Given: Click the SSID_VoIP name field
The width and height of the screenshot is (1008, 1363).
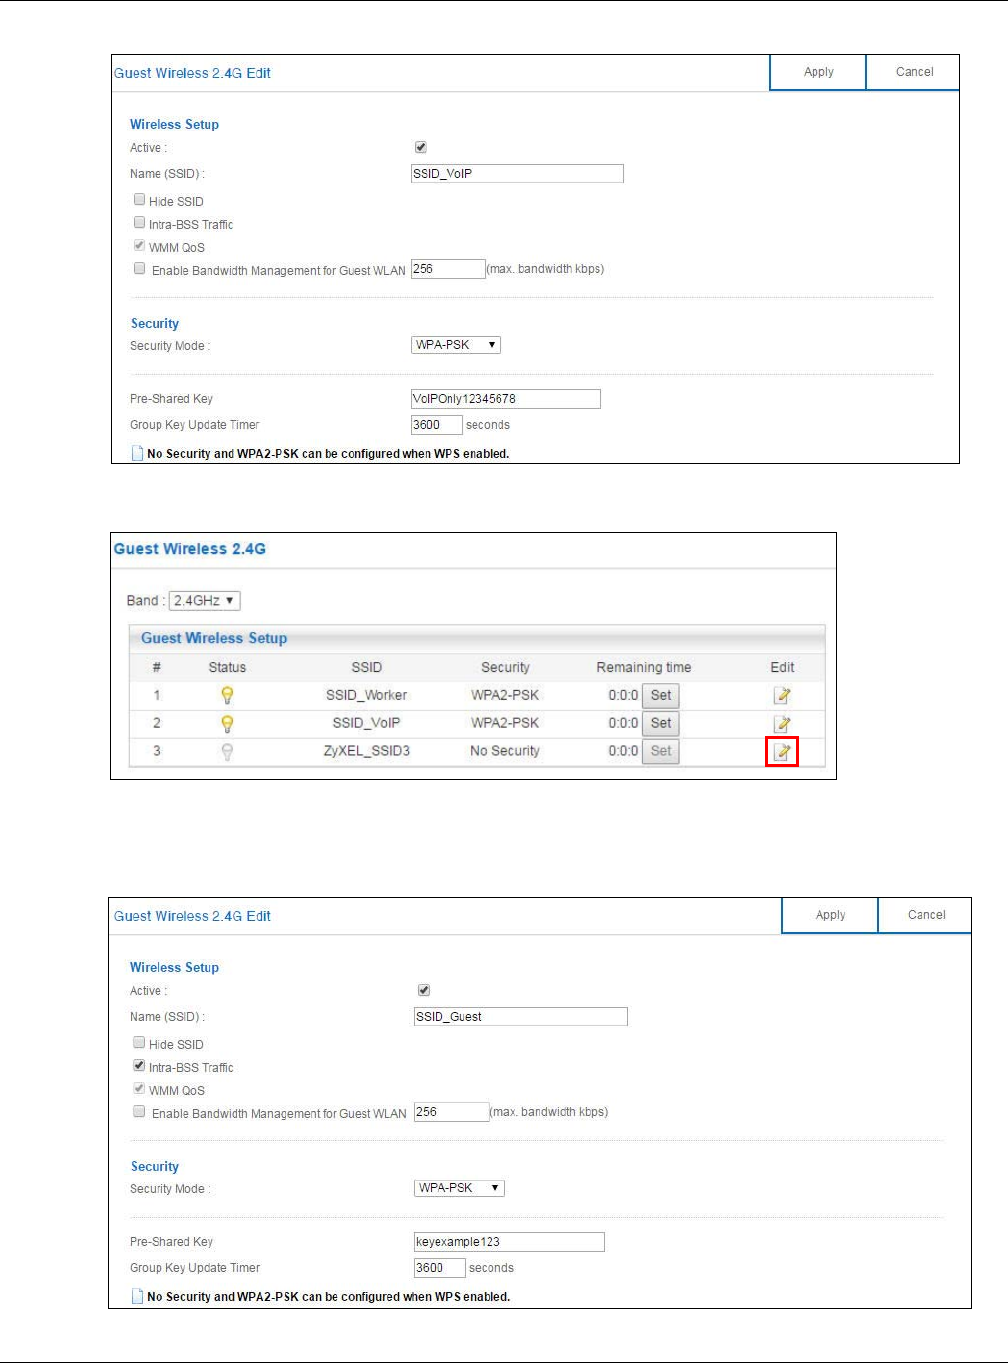Looking at the screenshot, I should pos(517,174).
